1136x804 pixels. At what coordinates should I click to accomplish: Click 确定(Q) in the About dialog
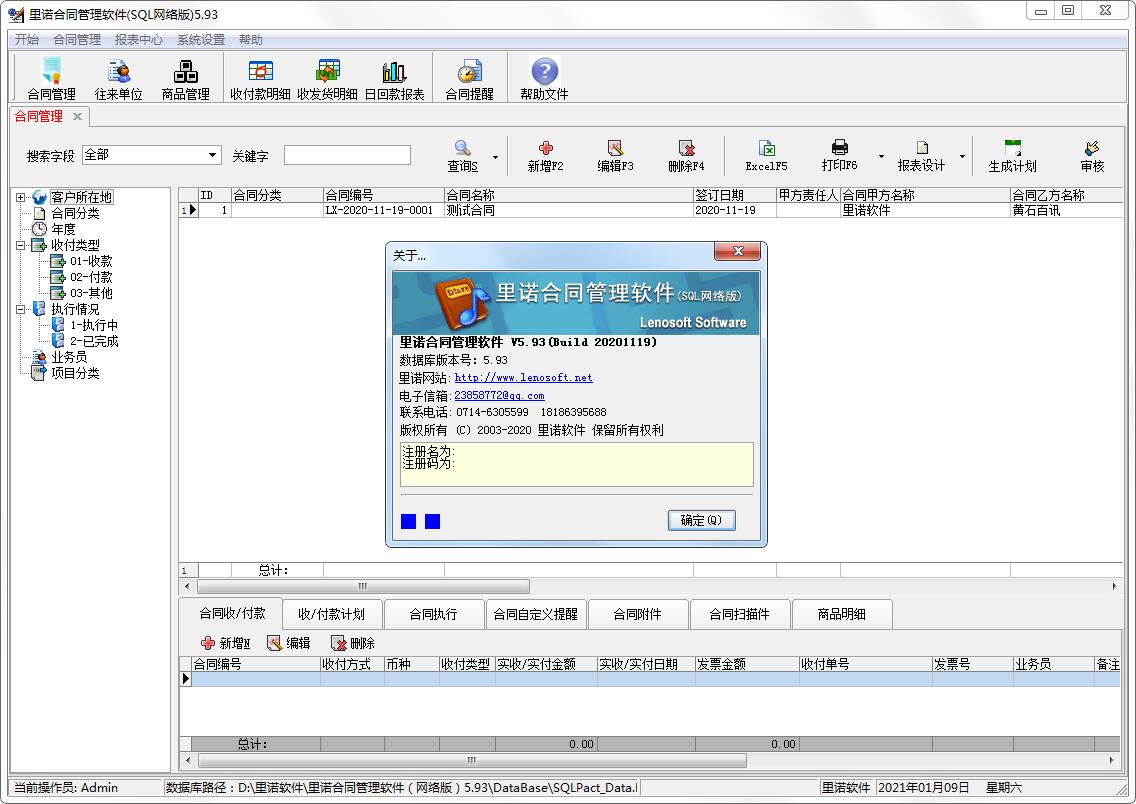(701, 520)
